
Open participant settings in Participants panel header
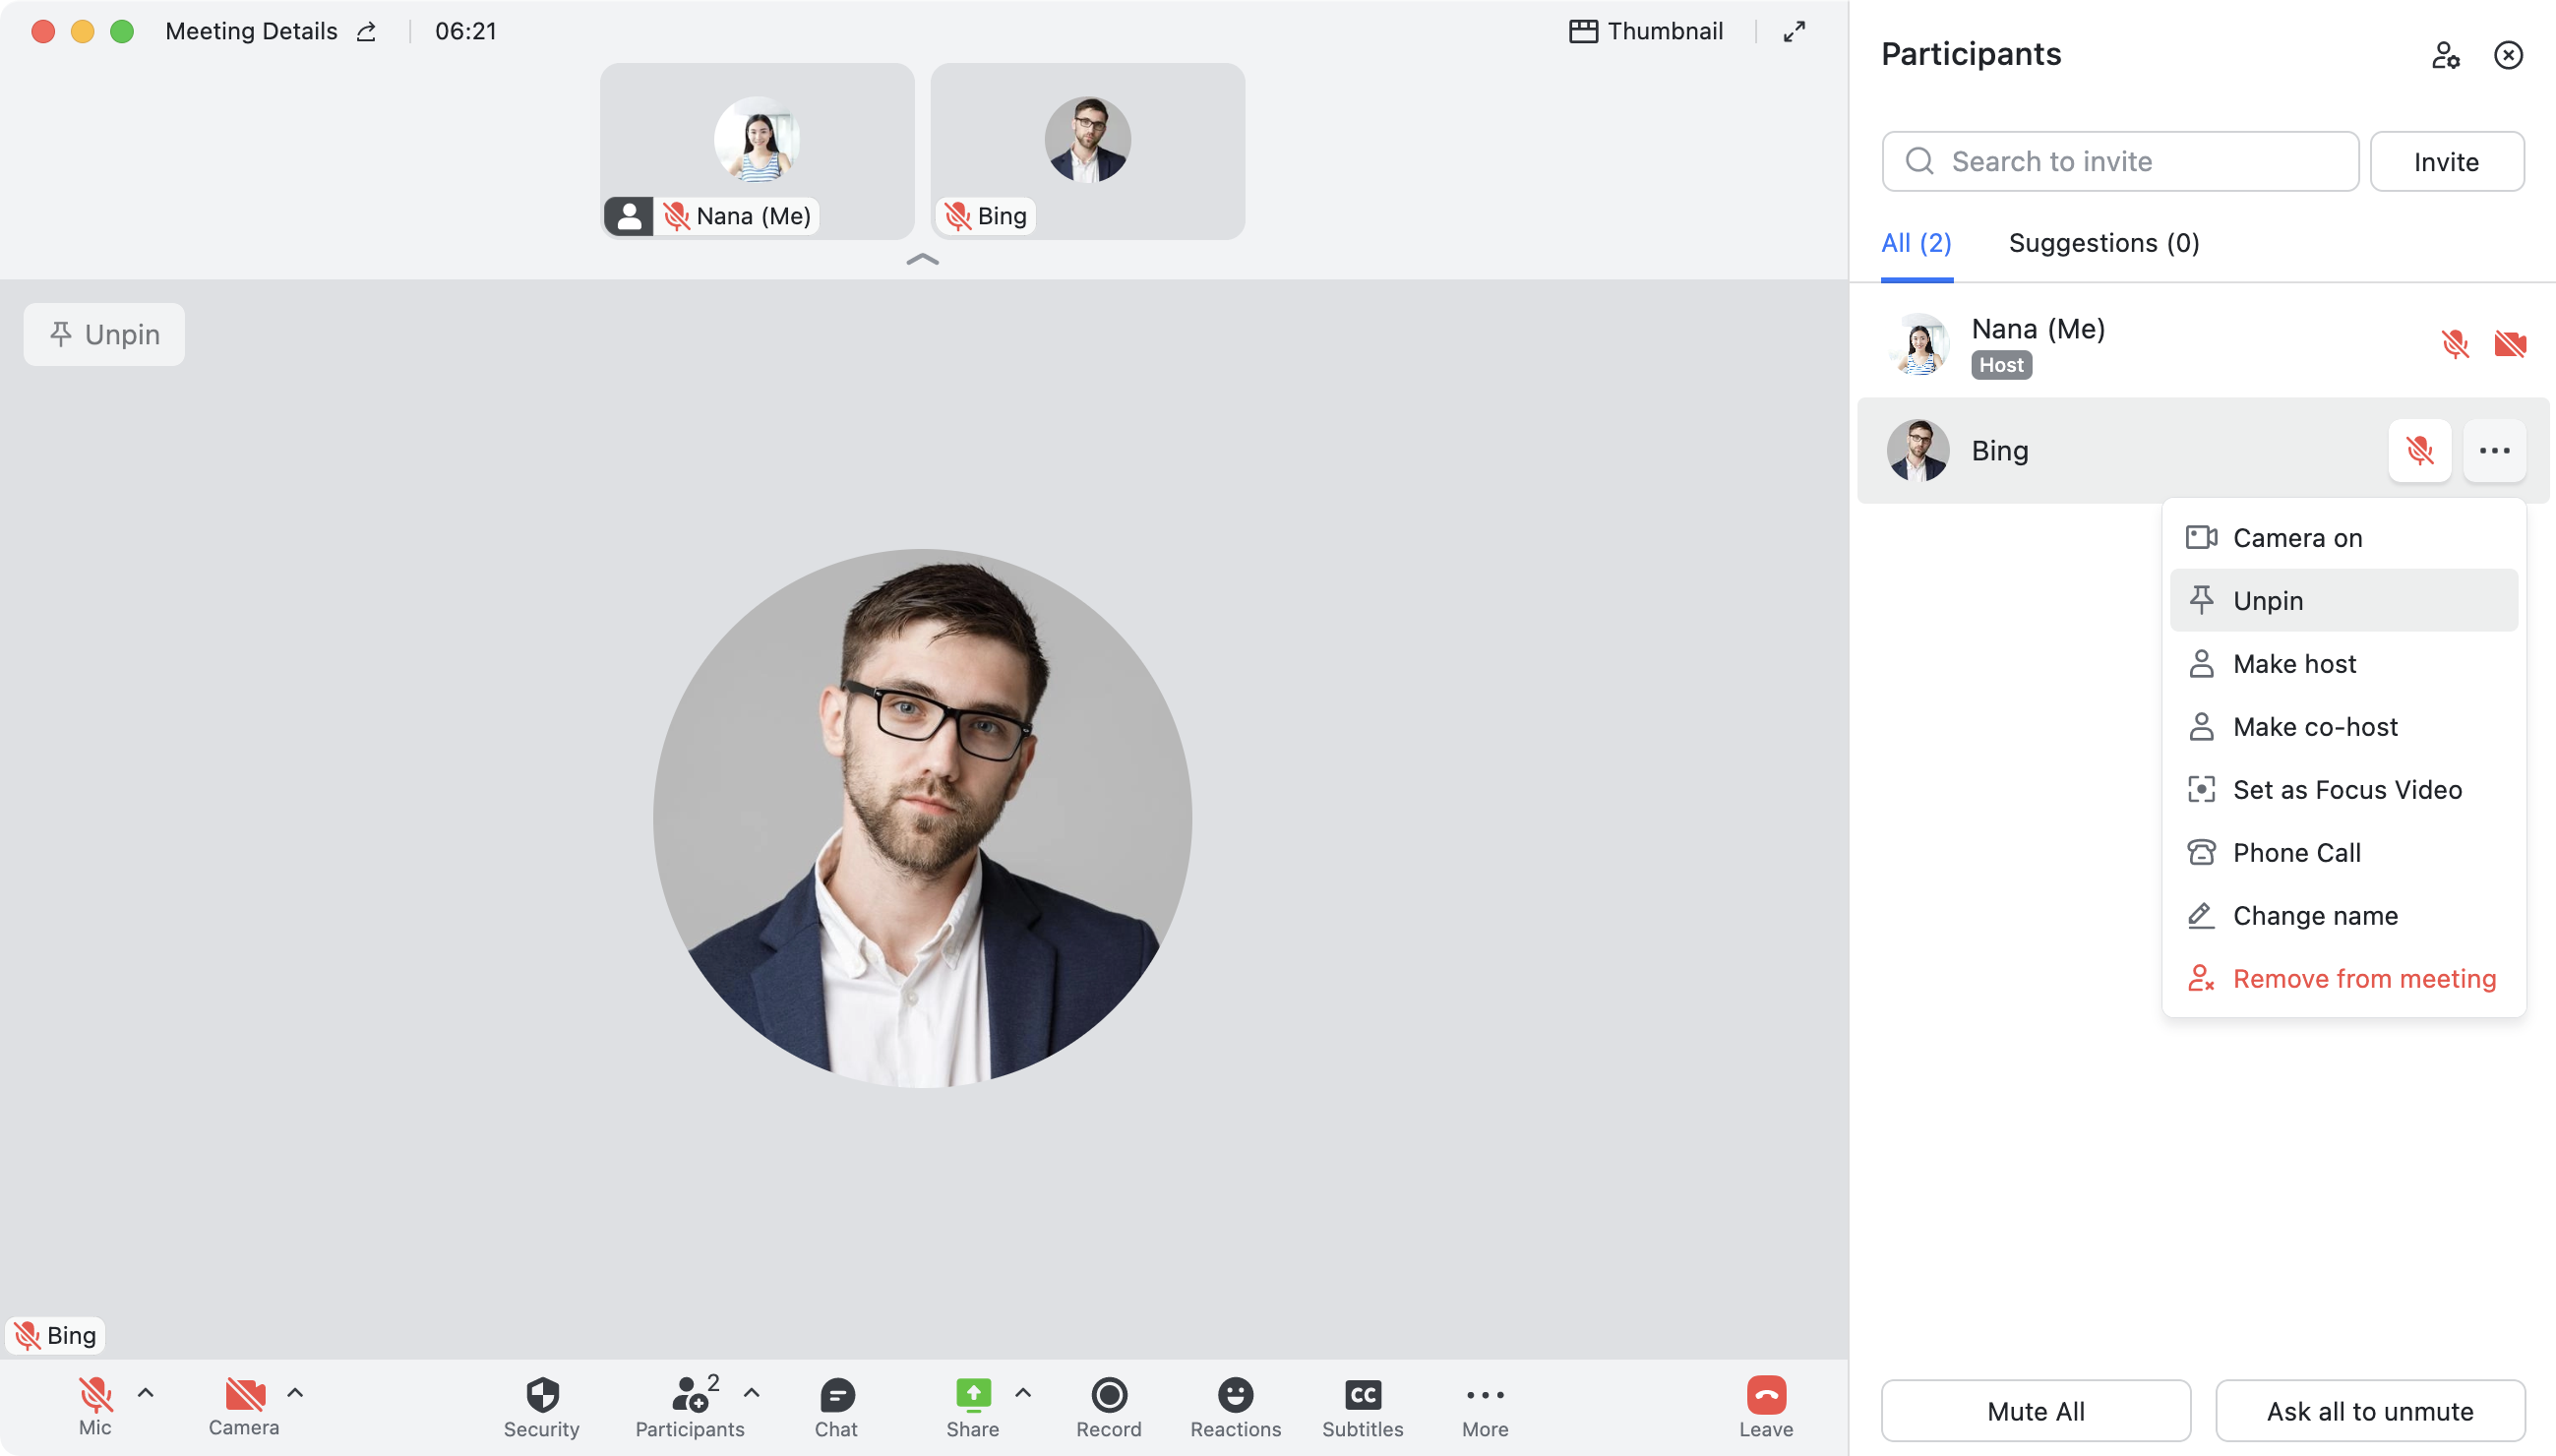2445,55
